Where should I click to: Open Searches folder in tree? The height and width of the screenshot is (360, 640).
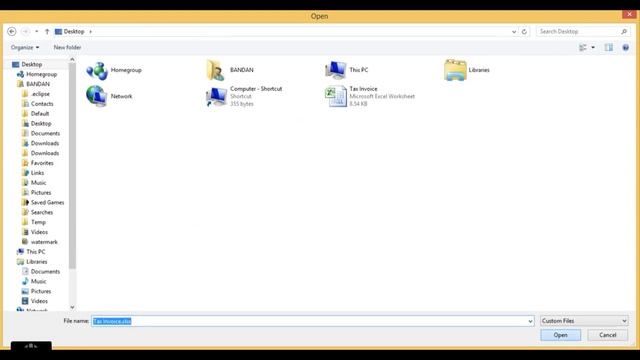coord(42,212)
